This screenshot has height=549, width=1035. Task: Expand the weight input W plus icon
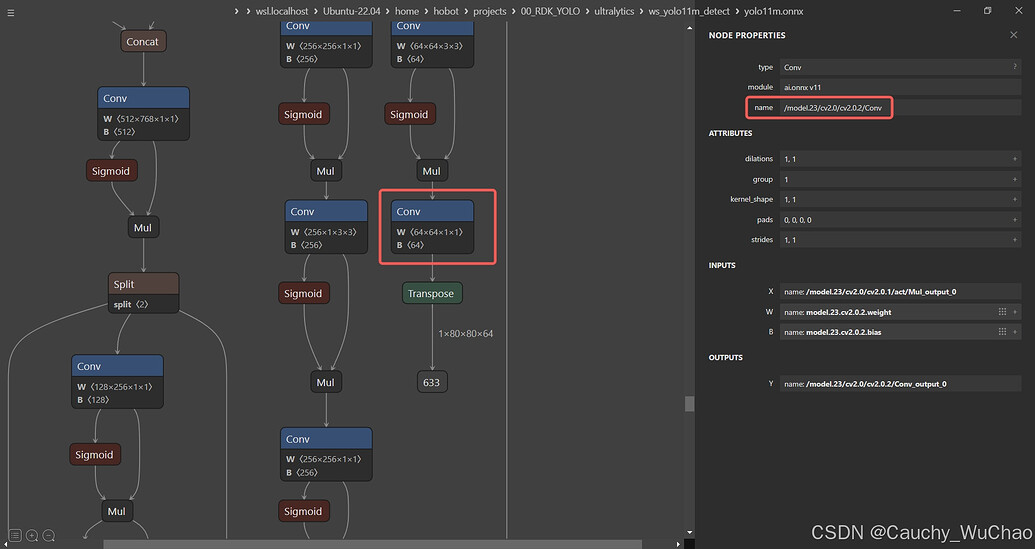point(1015,312)
